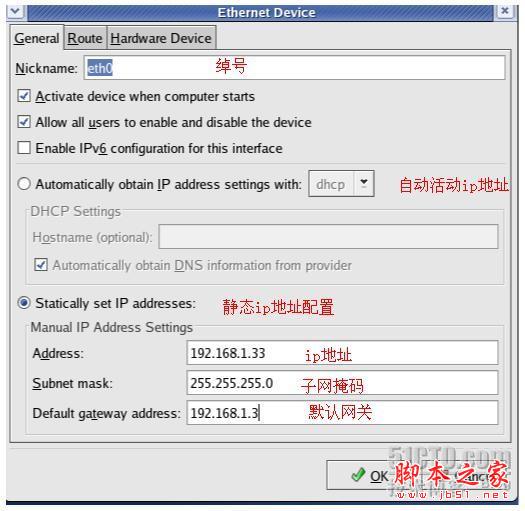Click the Default gateway address field
This screenshot has height=511, width=525.
[342, 413]
